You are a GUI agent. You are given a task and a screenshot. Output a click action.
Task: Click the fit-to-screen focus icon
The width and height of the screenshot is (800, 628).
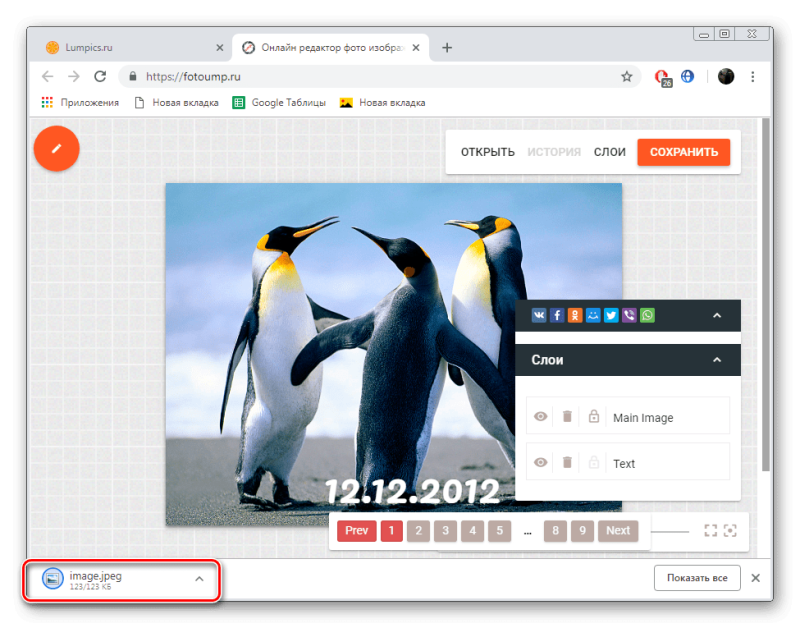pos(731,531)
